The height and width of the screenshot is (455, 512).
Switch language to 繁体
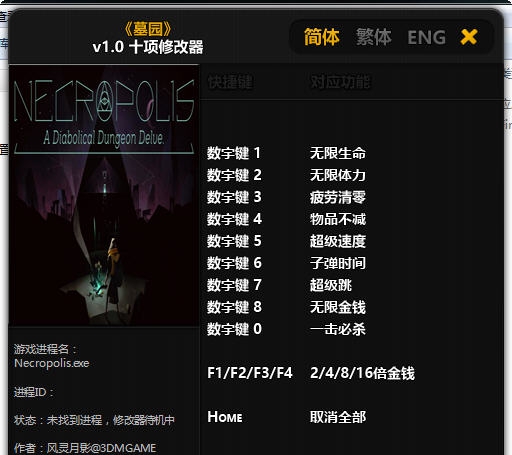click(373, 37)
